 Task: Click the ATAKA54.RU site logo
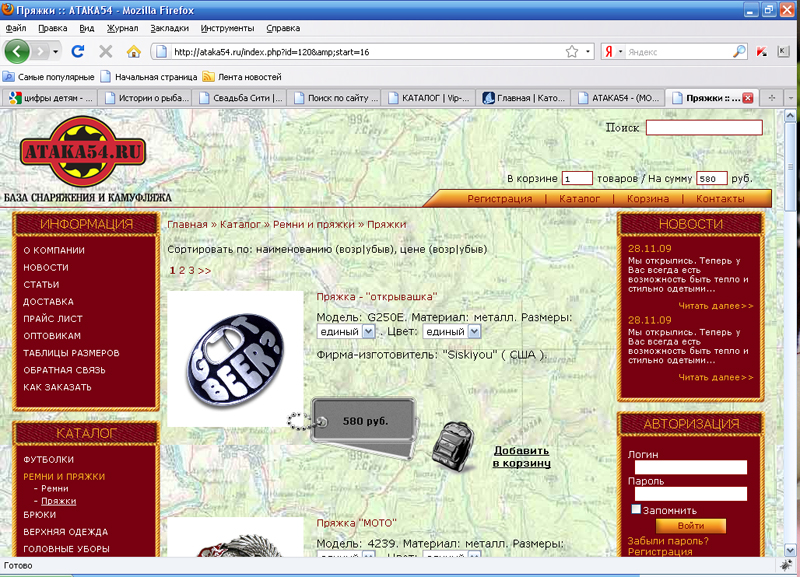click(x=83, y=152)
